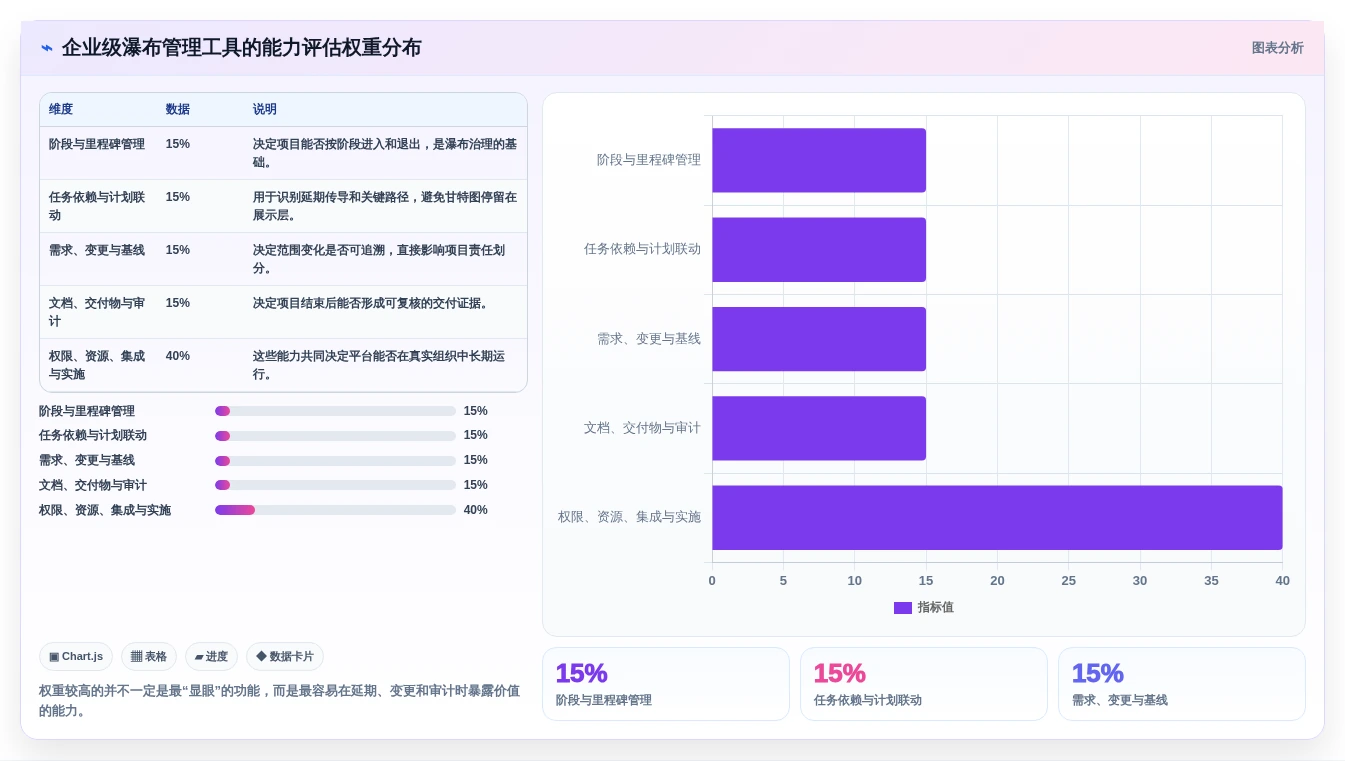Click the 说明 column header
Image resolution: width=1345 pixels, height=761 pixels.
[x=265, y=110]
